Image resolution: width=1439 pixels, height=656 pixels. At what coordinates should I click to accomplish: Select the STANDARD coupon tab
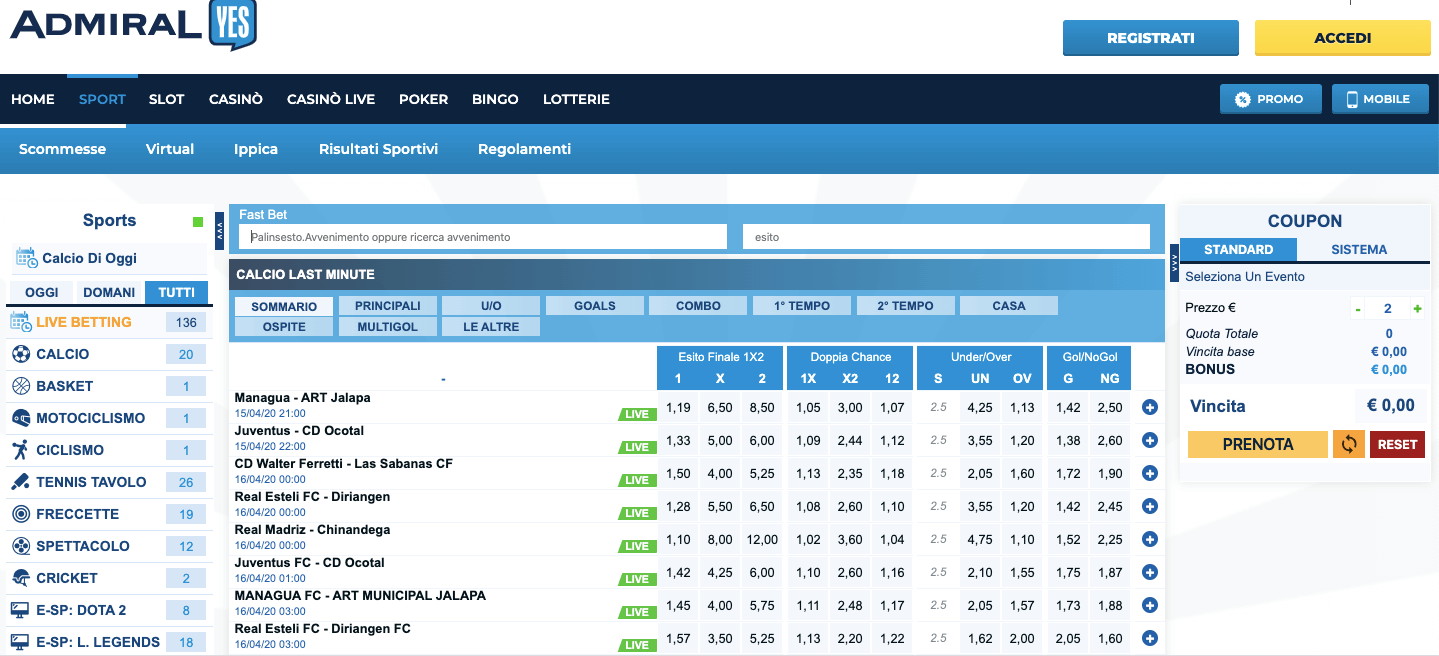click(x=1238, y=250)
